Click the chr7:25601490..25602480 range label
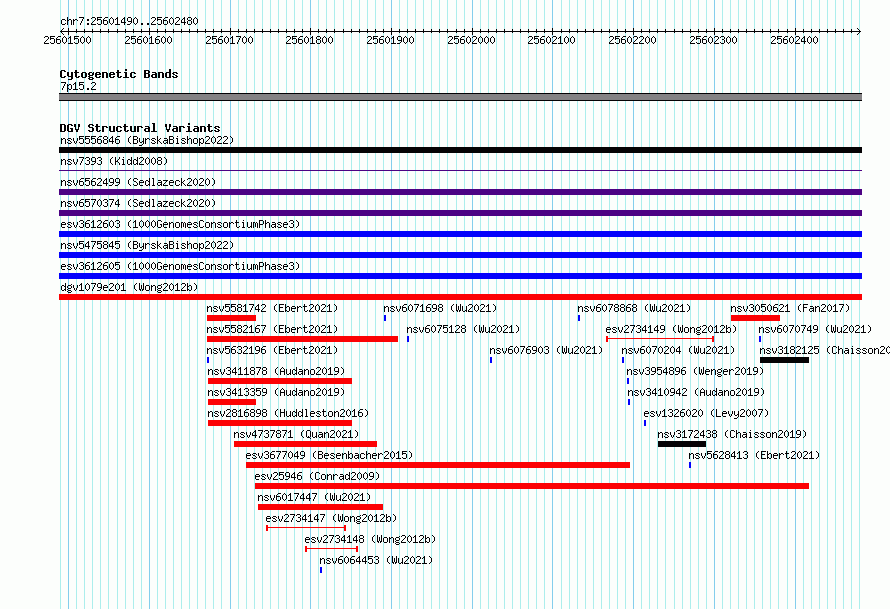Image resolution: width=890 pixels, height=609 pixels. [x=129, y=21]
